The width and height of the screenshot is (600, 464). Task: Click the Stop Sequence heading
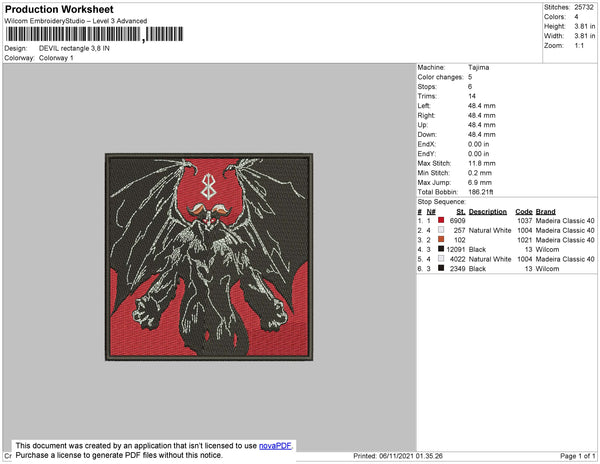(x=442, y=202)
